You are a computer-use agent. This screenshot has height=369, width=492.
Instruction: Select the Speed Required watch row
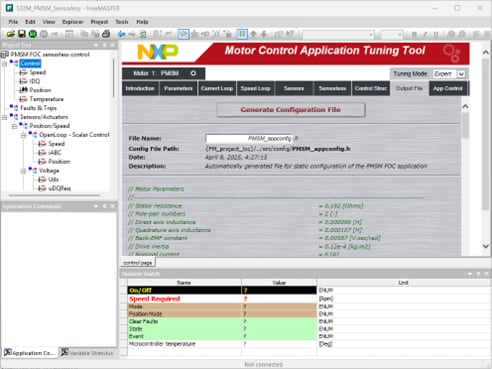[x=222, y=299]
